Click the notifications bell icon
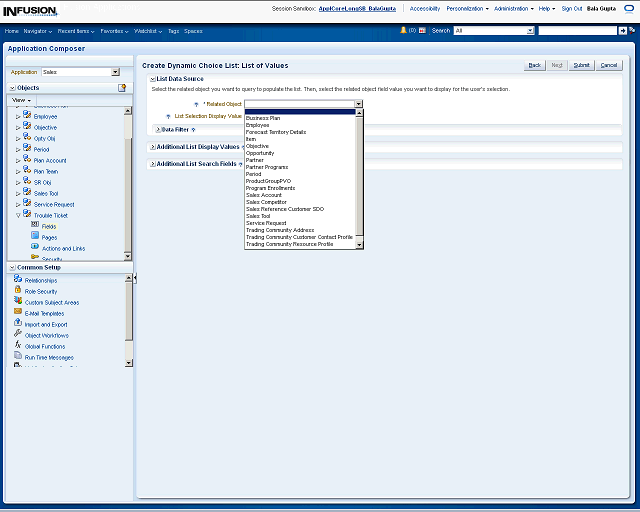Viewport: 640px width, 512px height. 403,31
